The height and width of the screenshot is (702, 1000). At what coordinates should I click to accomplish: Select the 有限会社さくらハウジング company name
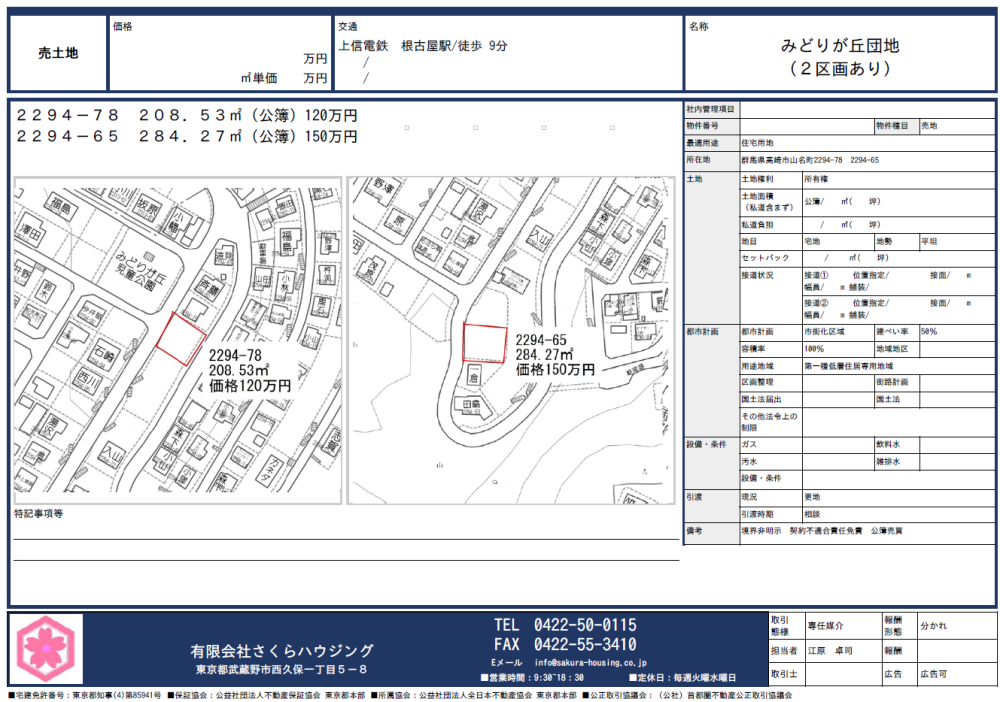(x=282, y=651)
